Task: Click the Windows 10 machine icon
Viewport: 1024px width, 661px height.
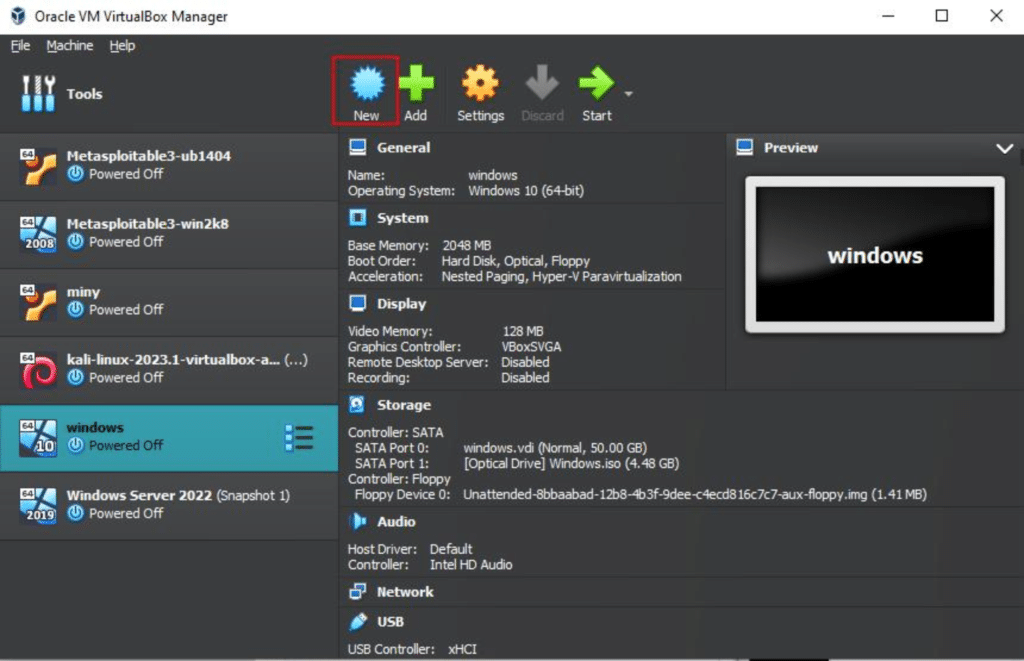Action: click(38, 438)
